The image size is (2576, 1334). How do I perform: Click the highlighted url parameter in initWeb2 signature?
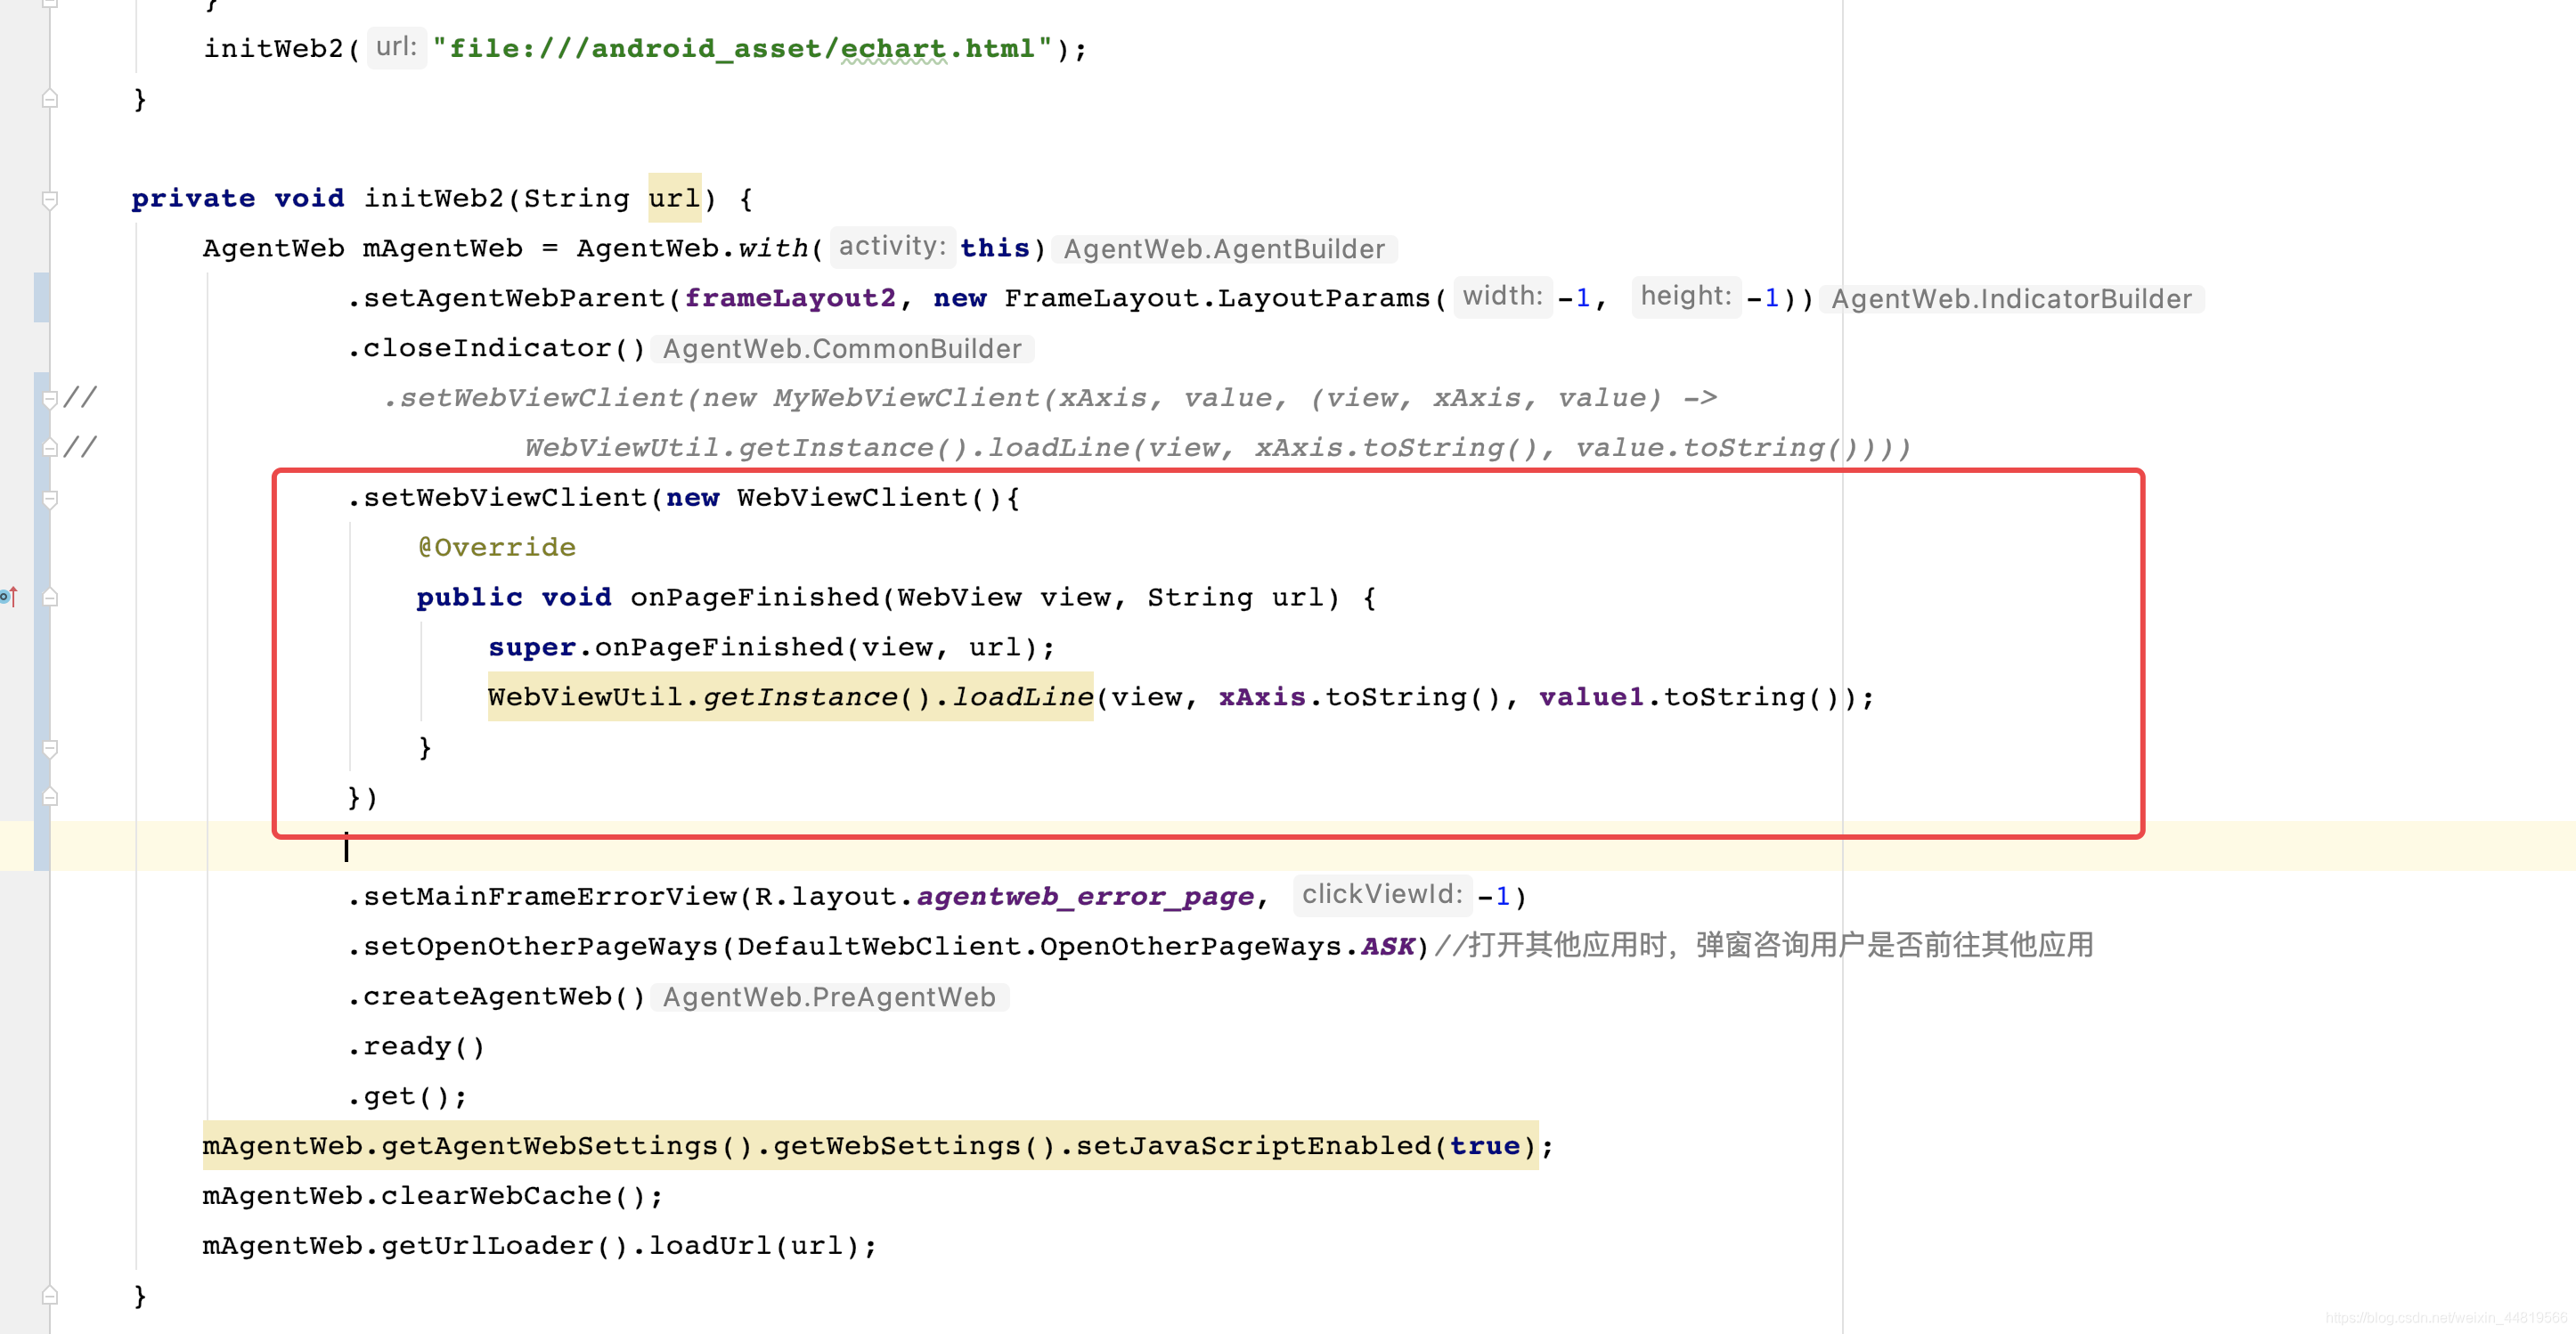[x=674, y=198]
